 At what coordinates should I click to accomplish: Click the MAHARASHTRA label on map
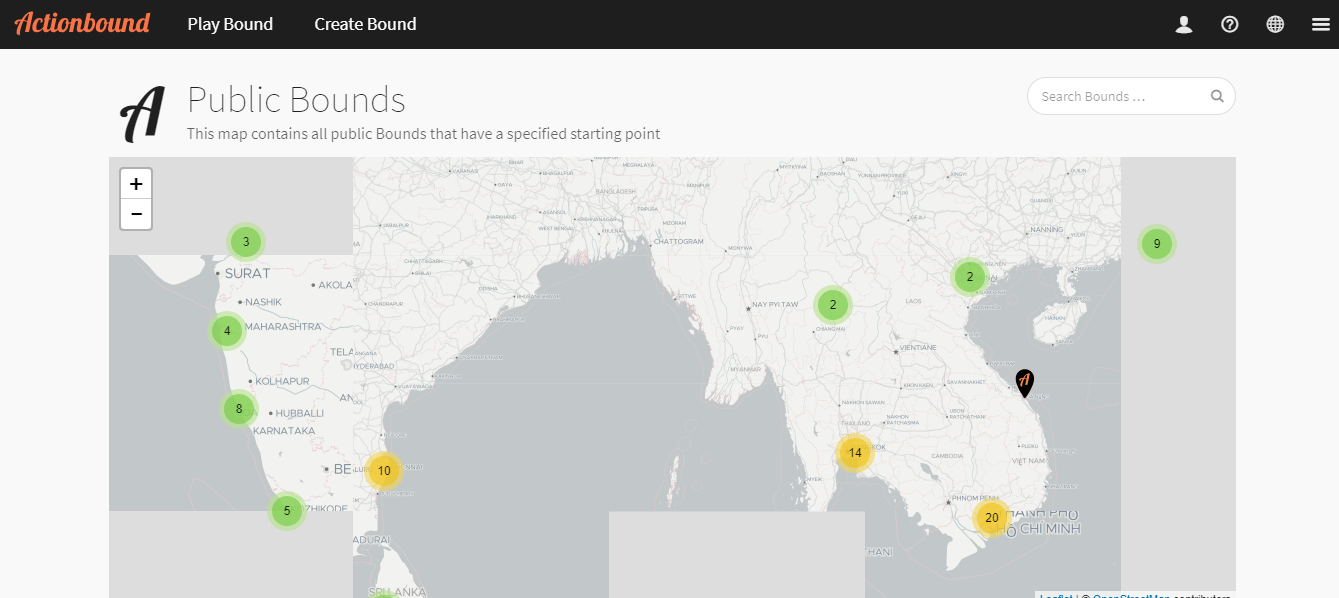(283, 327)
